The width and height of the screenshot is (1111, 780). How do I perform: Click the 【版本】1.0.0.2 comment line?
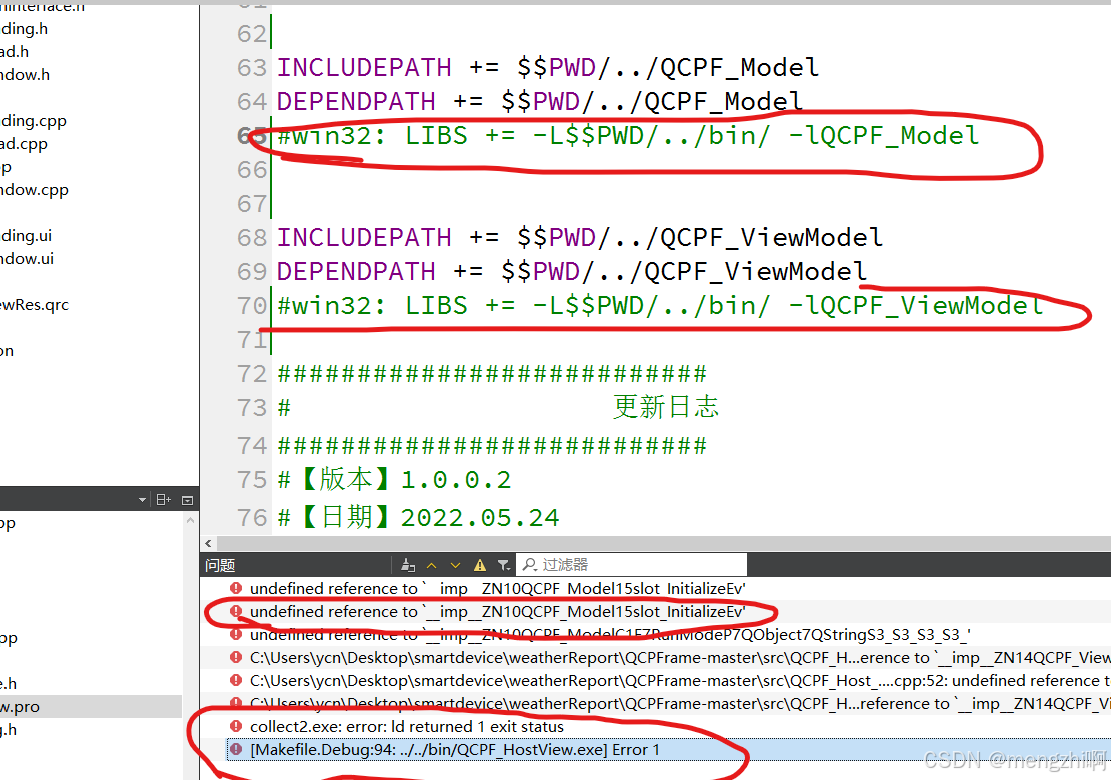click(394, 480)
